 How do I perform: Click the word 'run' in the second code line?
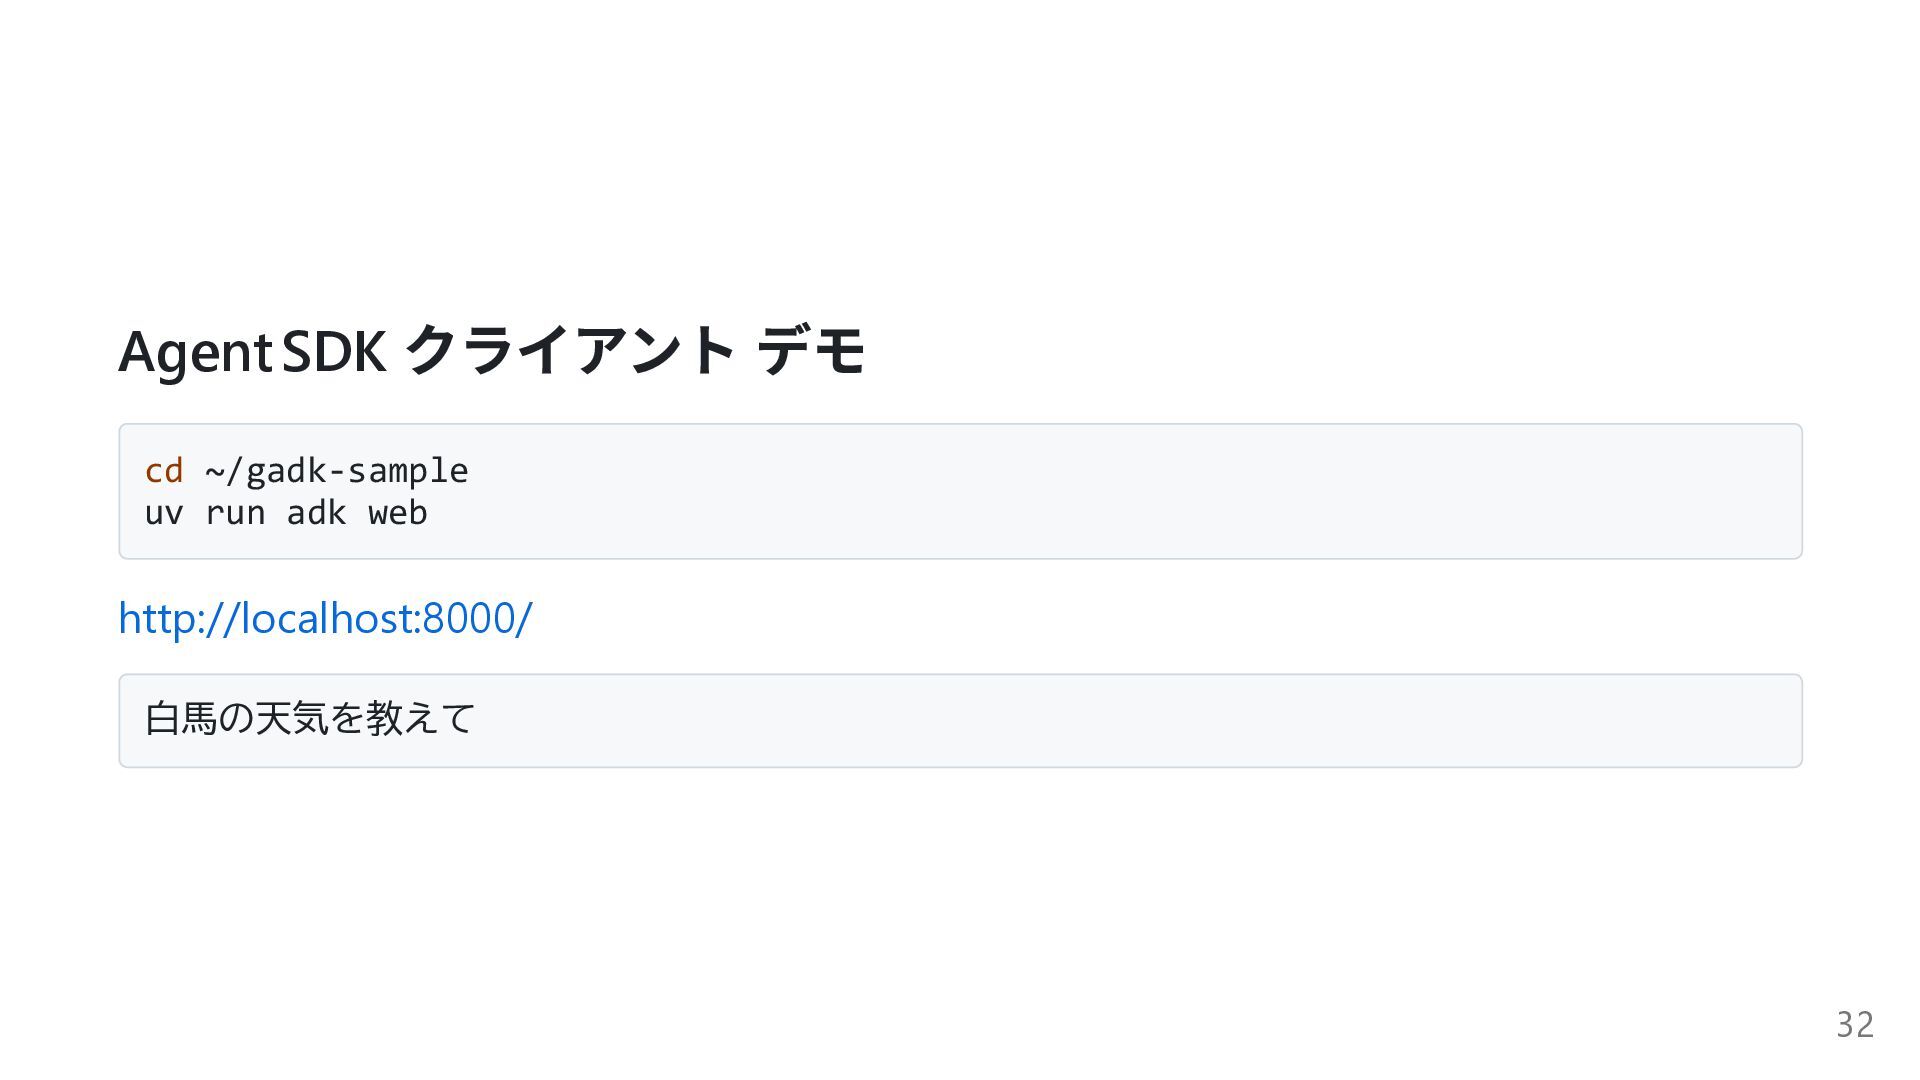pyautogui.click(x=235, y=513)
